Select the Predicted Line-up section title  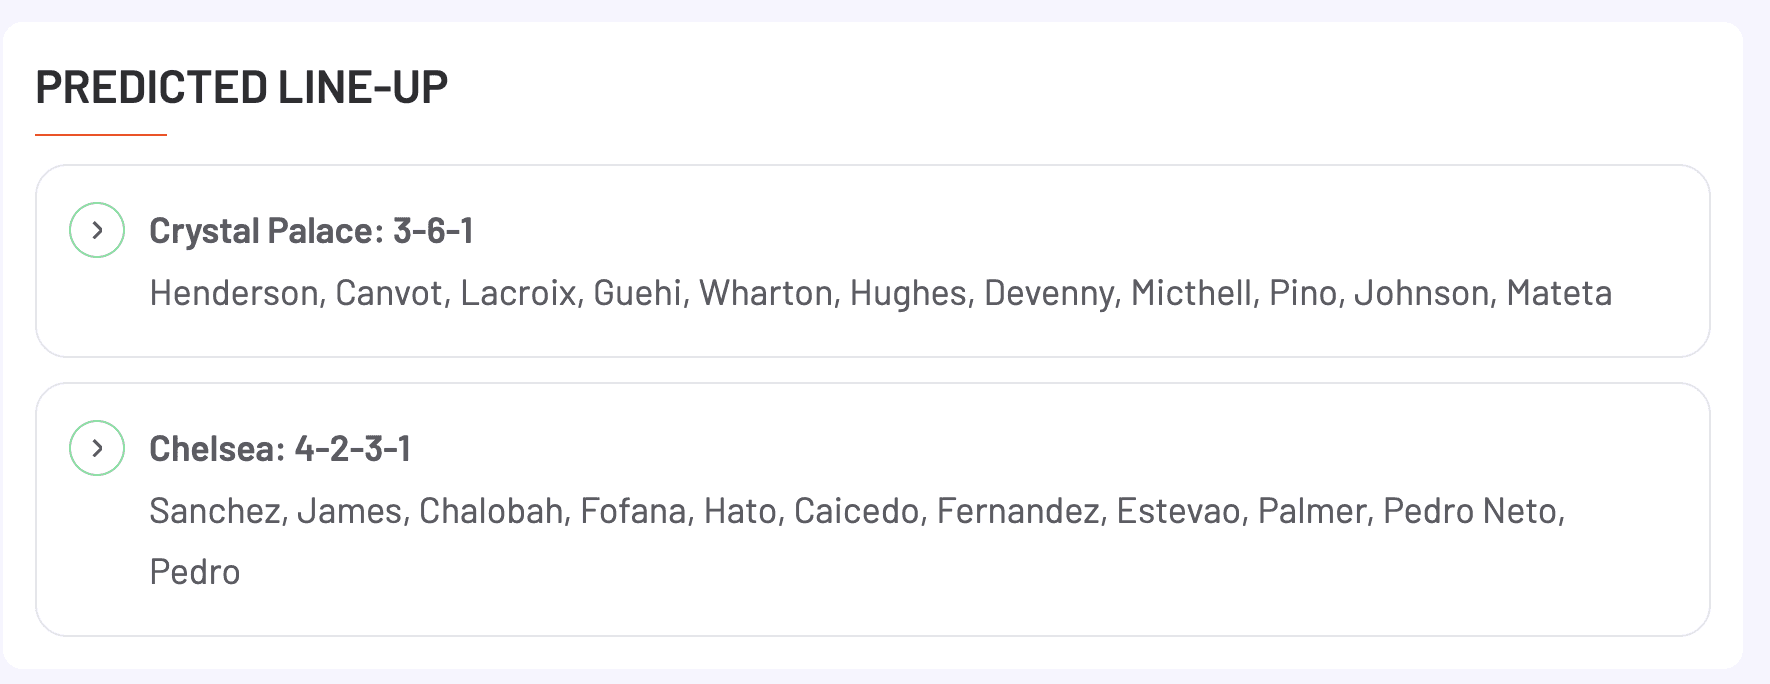pos(241,88)
